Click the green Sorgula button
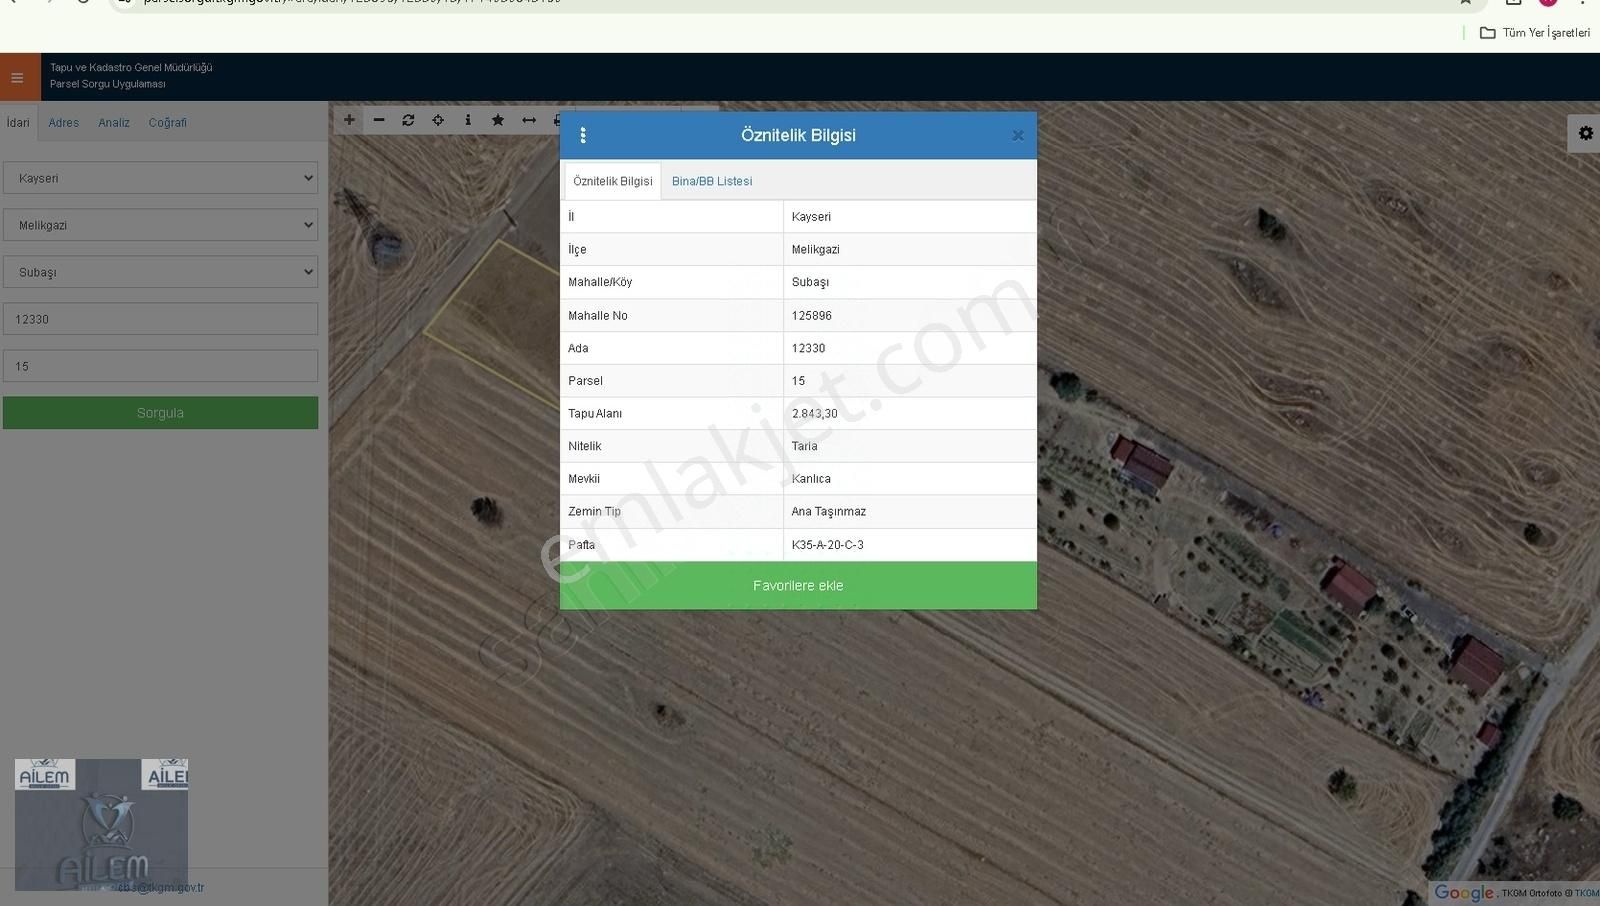This screenshot has width=1600, height=906. [x=160, y=413]
